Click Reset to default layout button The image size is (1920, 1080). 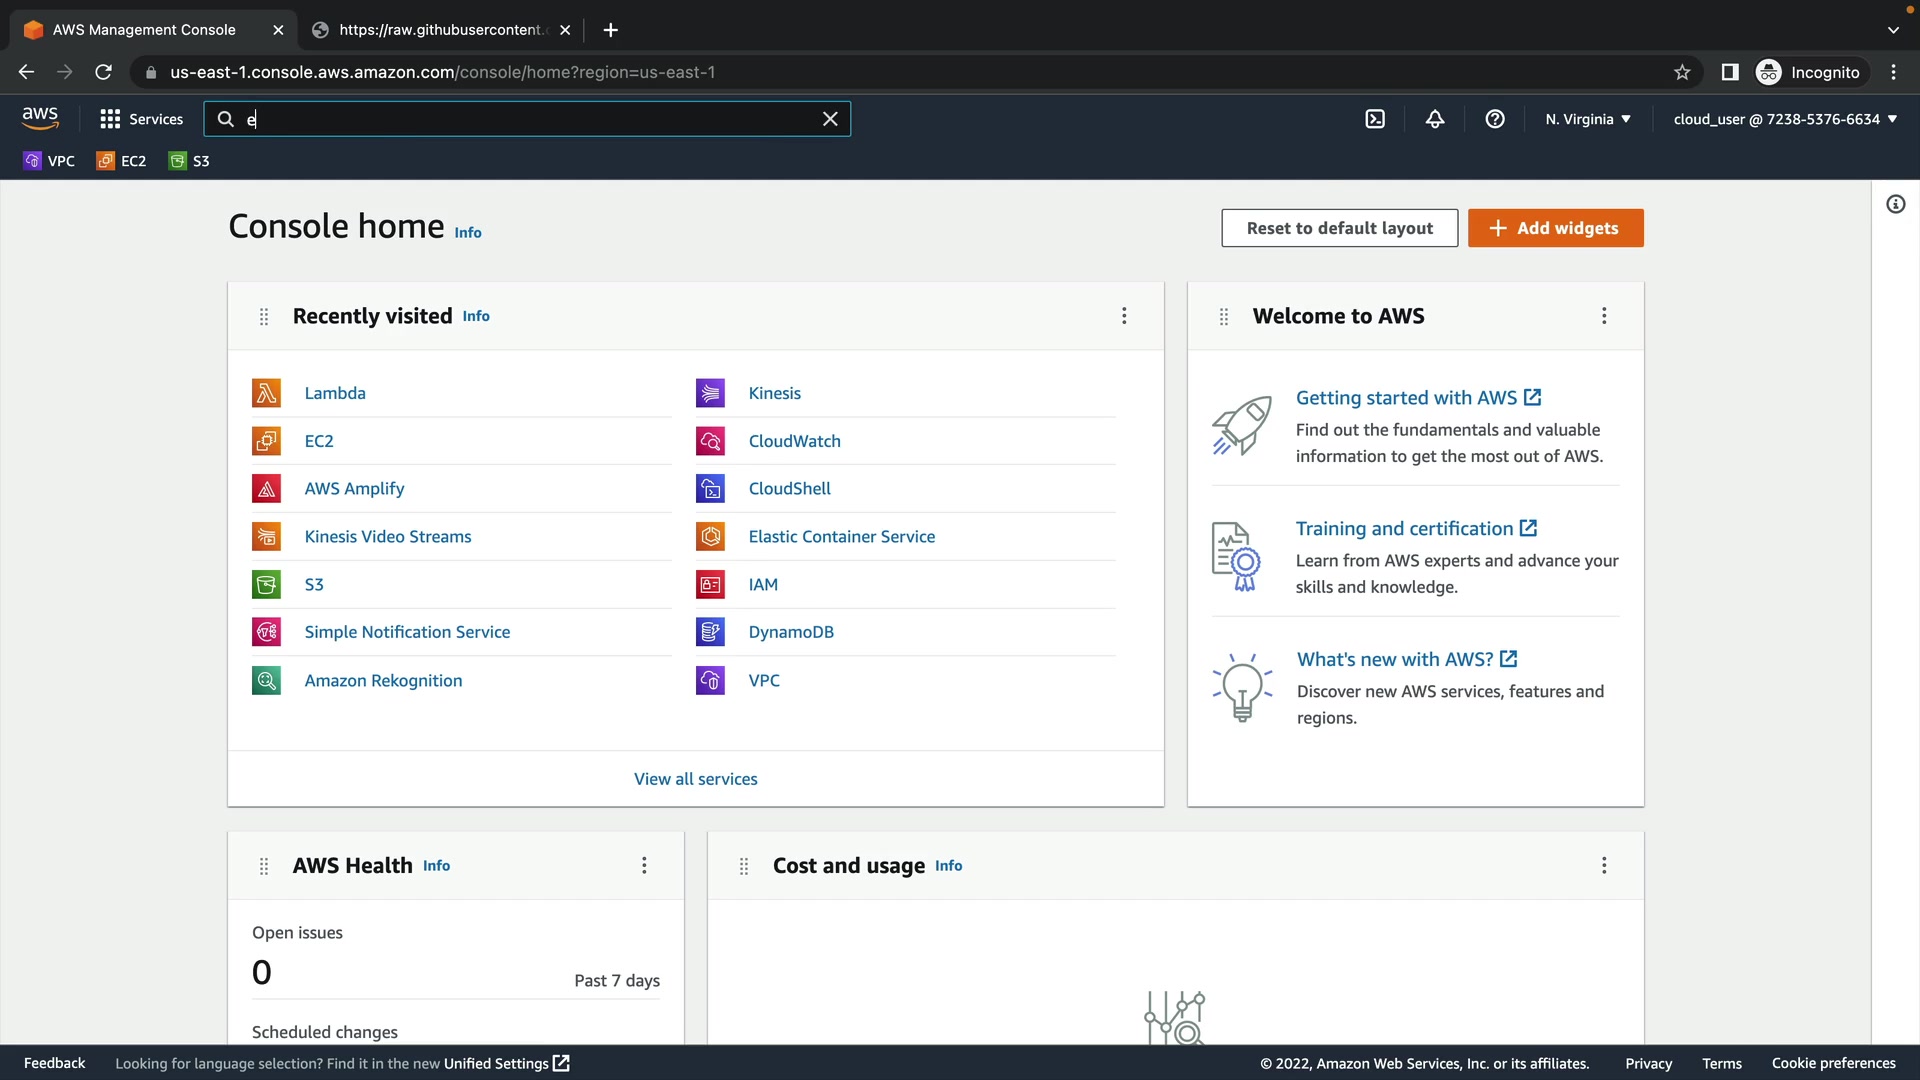coord(1339,228)
